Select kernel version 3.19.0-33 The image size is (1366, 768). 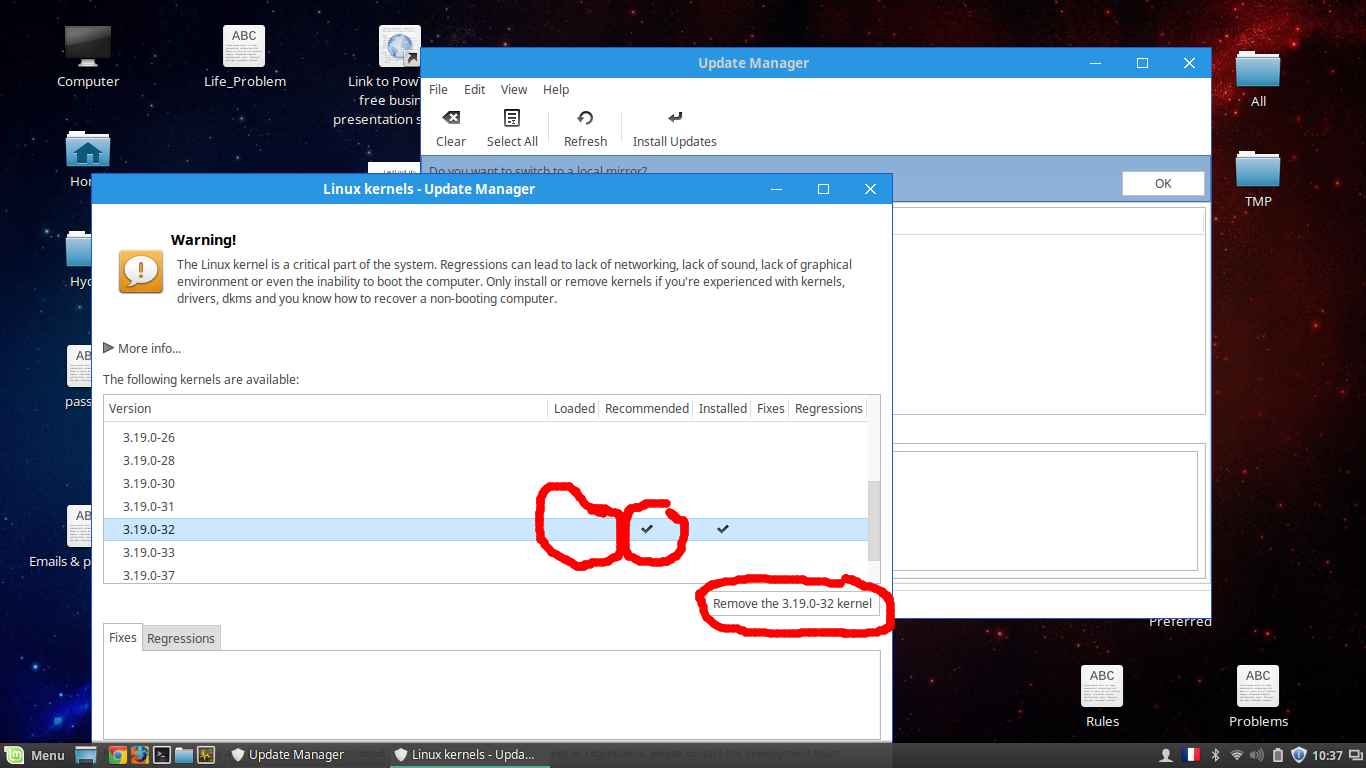click(486, 552)
